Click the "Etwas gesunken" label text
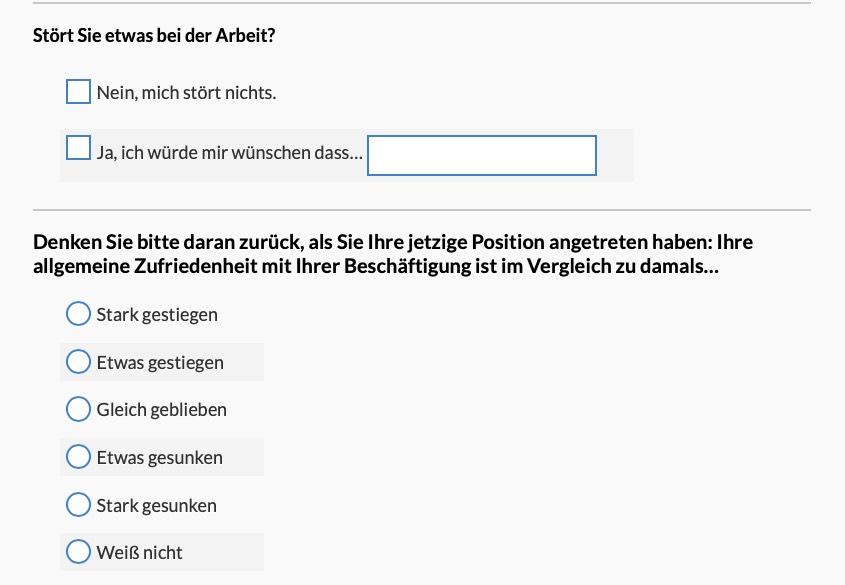Image resolution: width=845 pixels, height=585 pixels. coord(160,458)
